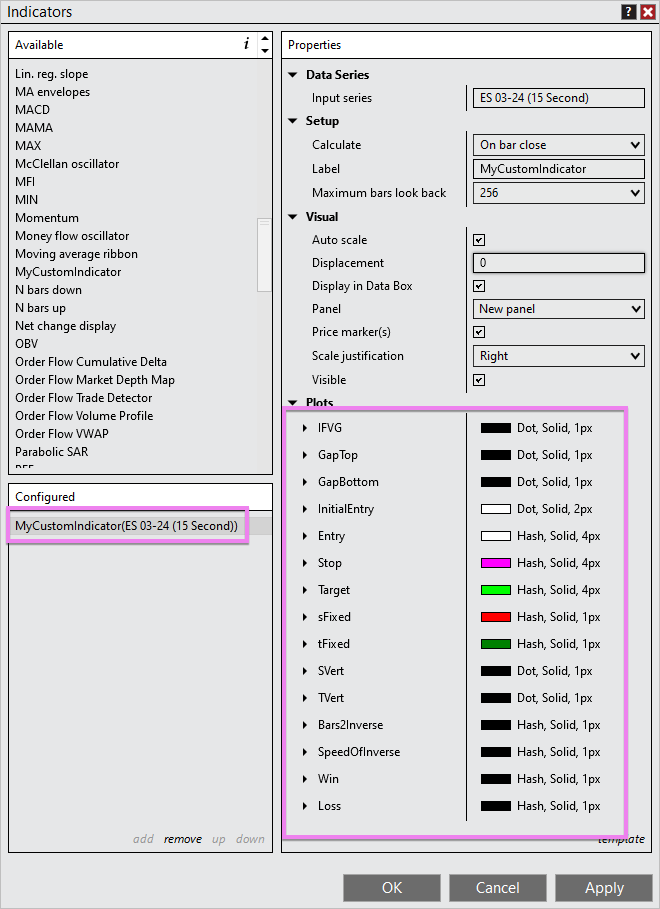660x909 pixels.
Task: Expand the TVert plot
Action: [304, 698]
